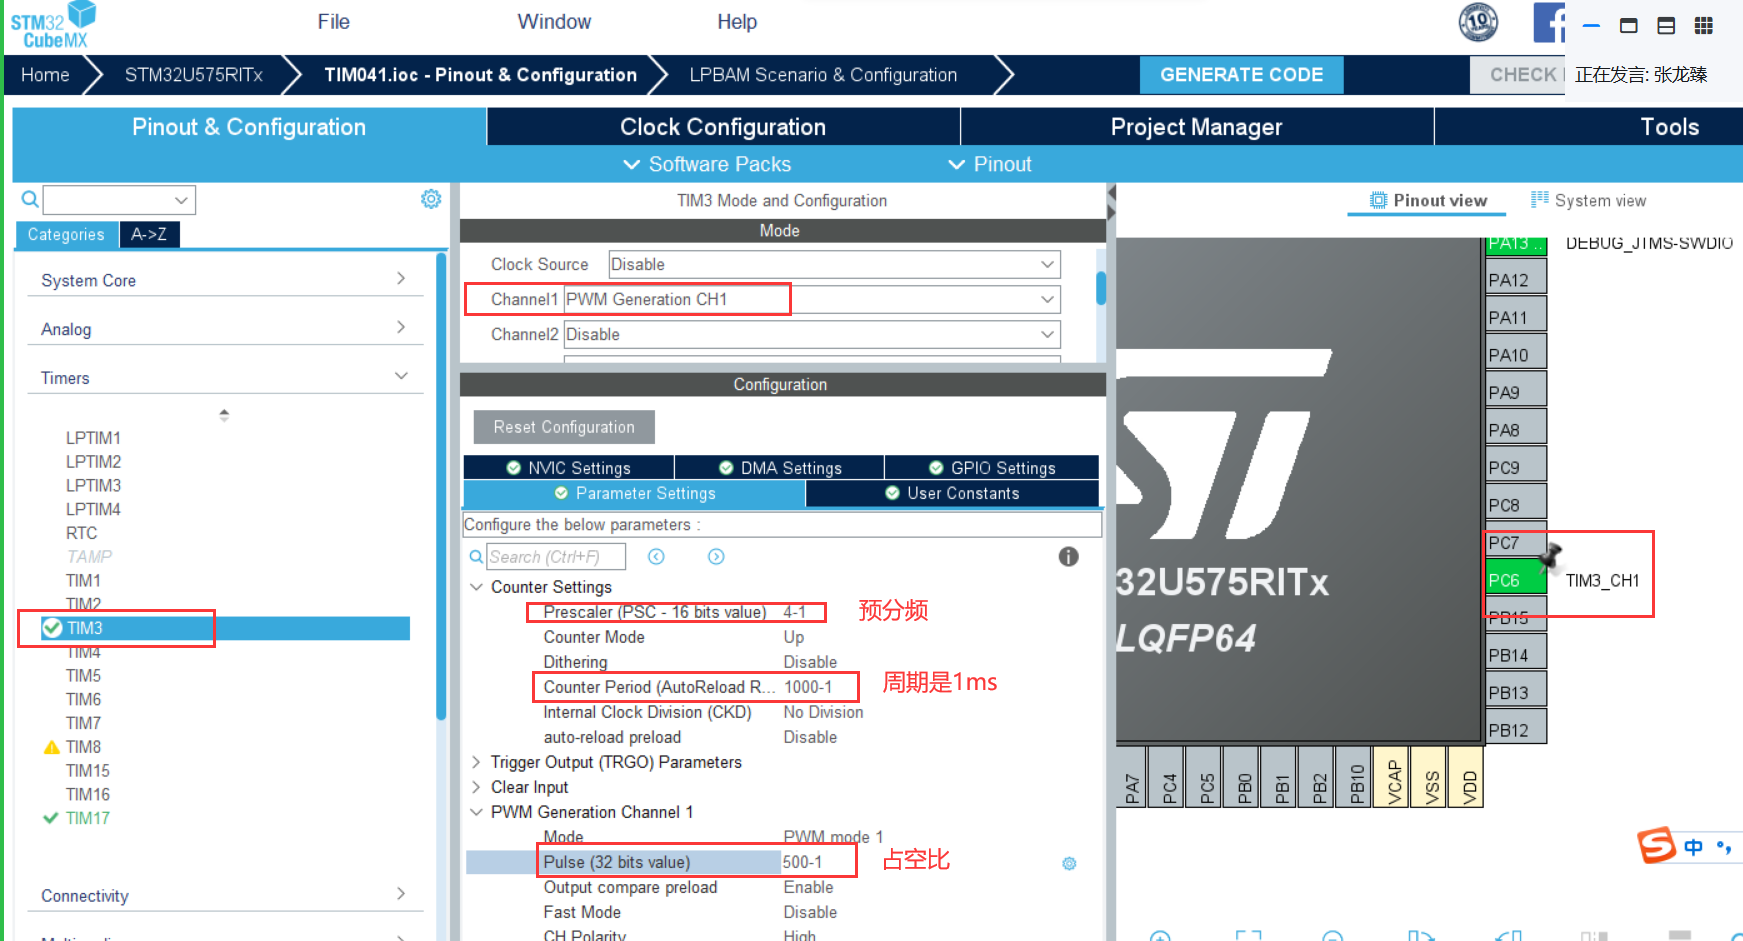Collapse PWM Generation Channel 1 group

tap(477, 812)
